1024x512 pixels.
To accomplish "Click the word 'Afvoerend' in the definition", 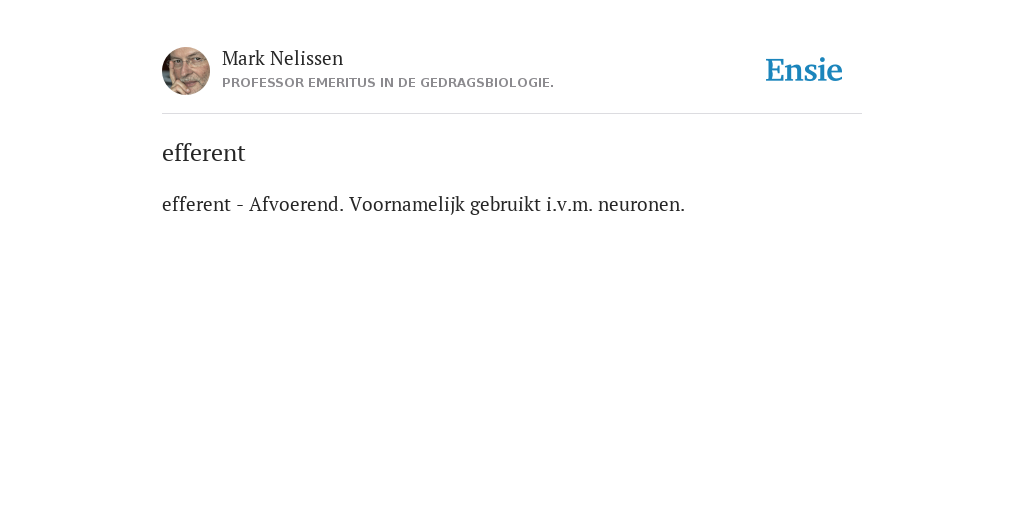I will (x=296, y=204).
